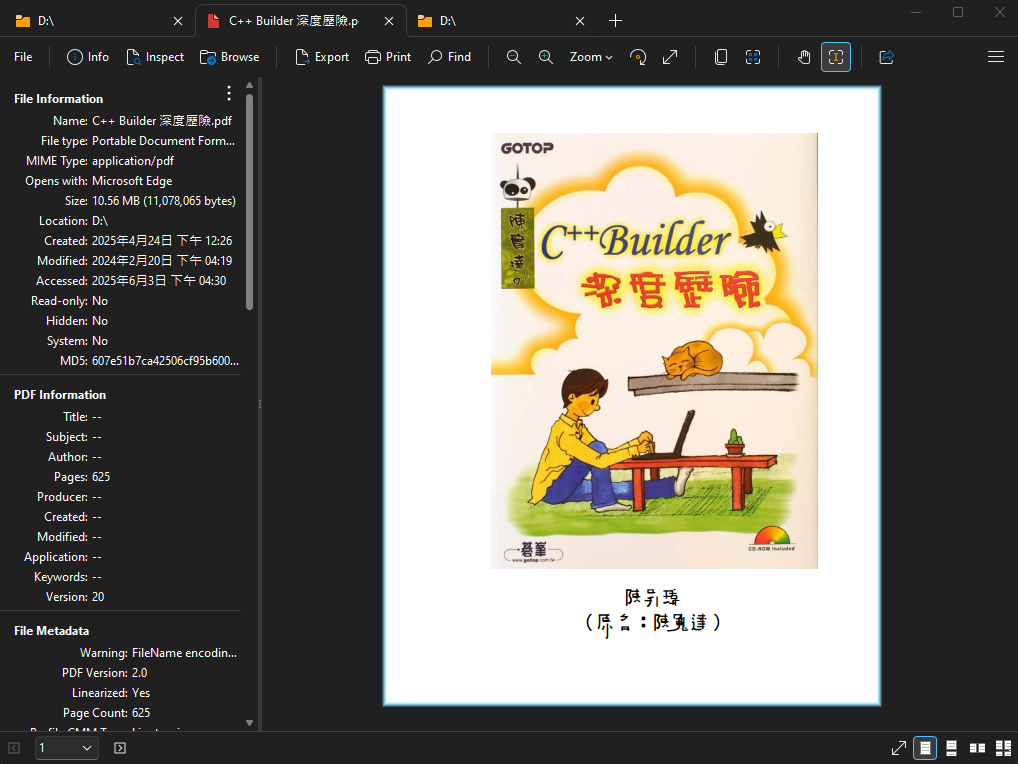This screenshot has width=1018, height=764.
Task: Click the Version 20 value
Action: [x=97, y=597]
